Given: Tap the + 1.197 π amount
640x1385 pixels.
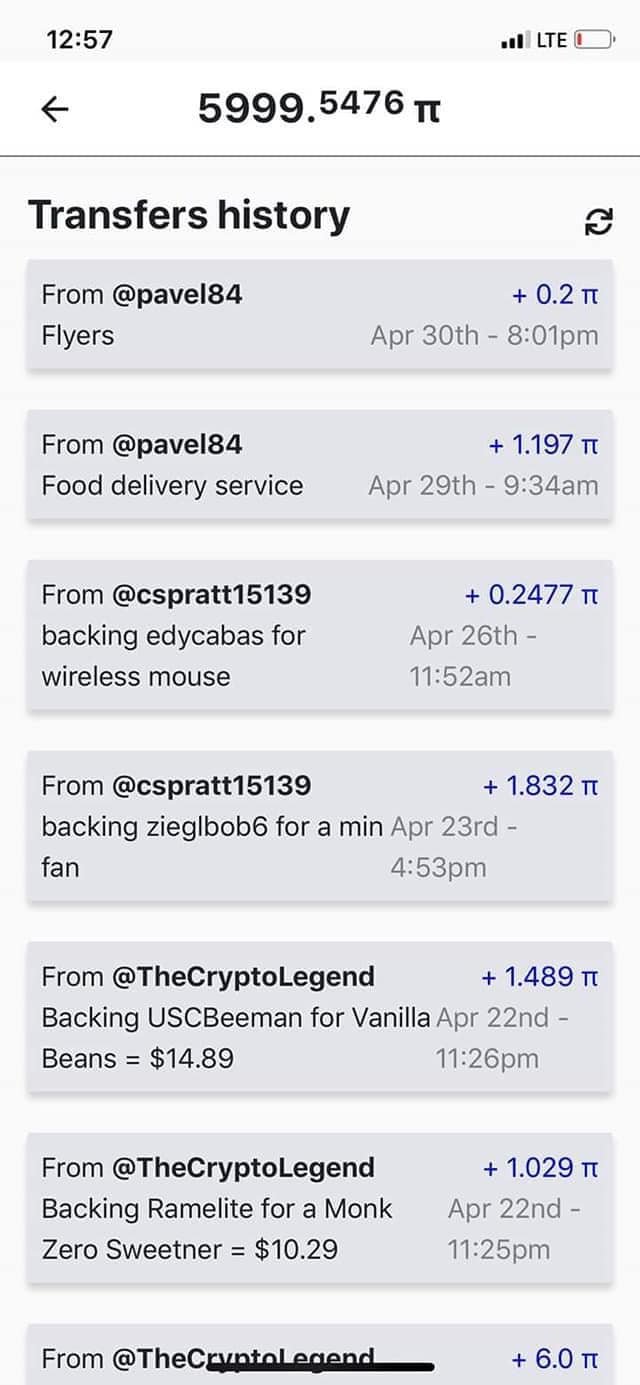Looking at the screenshot, I should pos(543,445).
